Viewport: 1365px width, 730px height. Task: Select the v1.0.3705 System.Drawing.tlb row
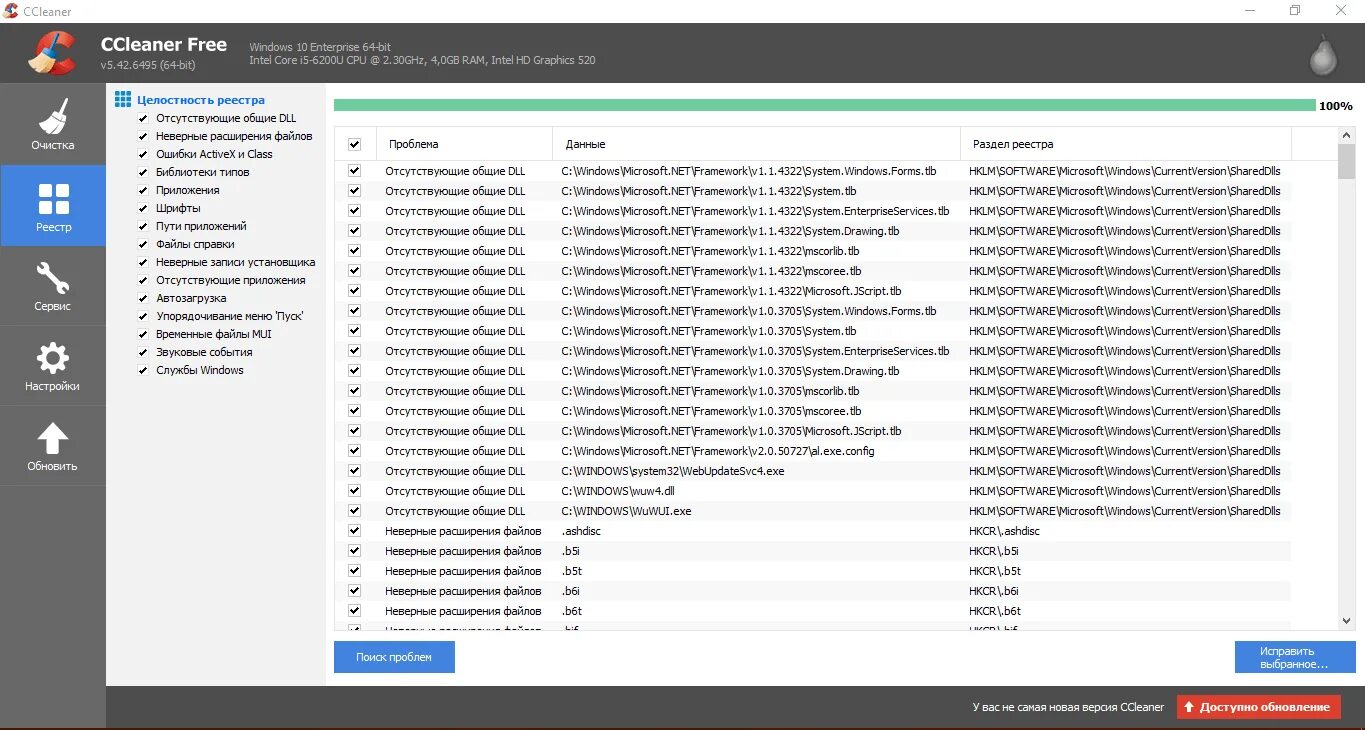[812, 371]
